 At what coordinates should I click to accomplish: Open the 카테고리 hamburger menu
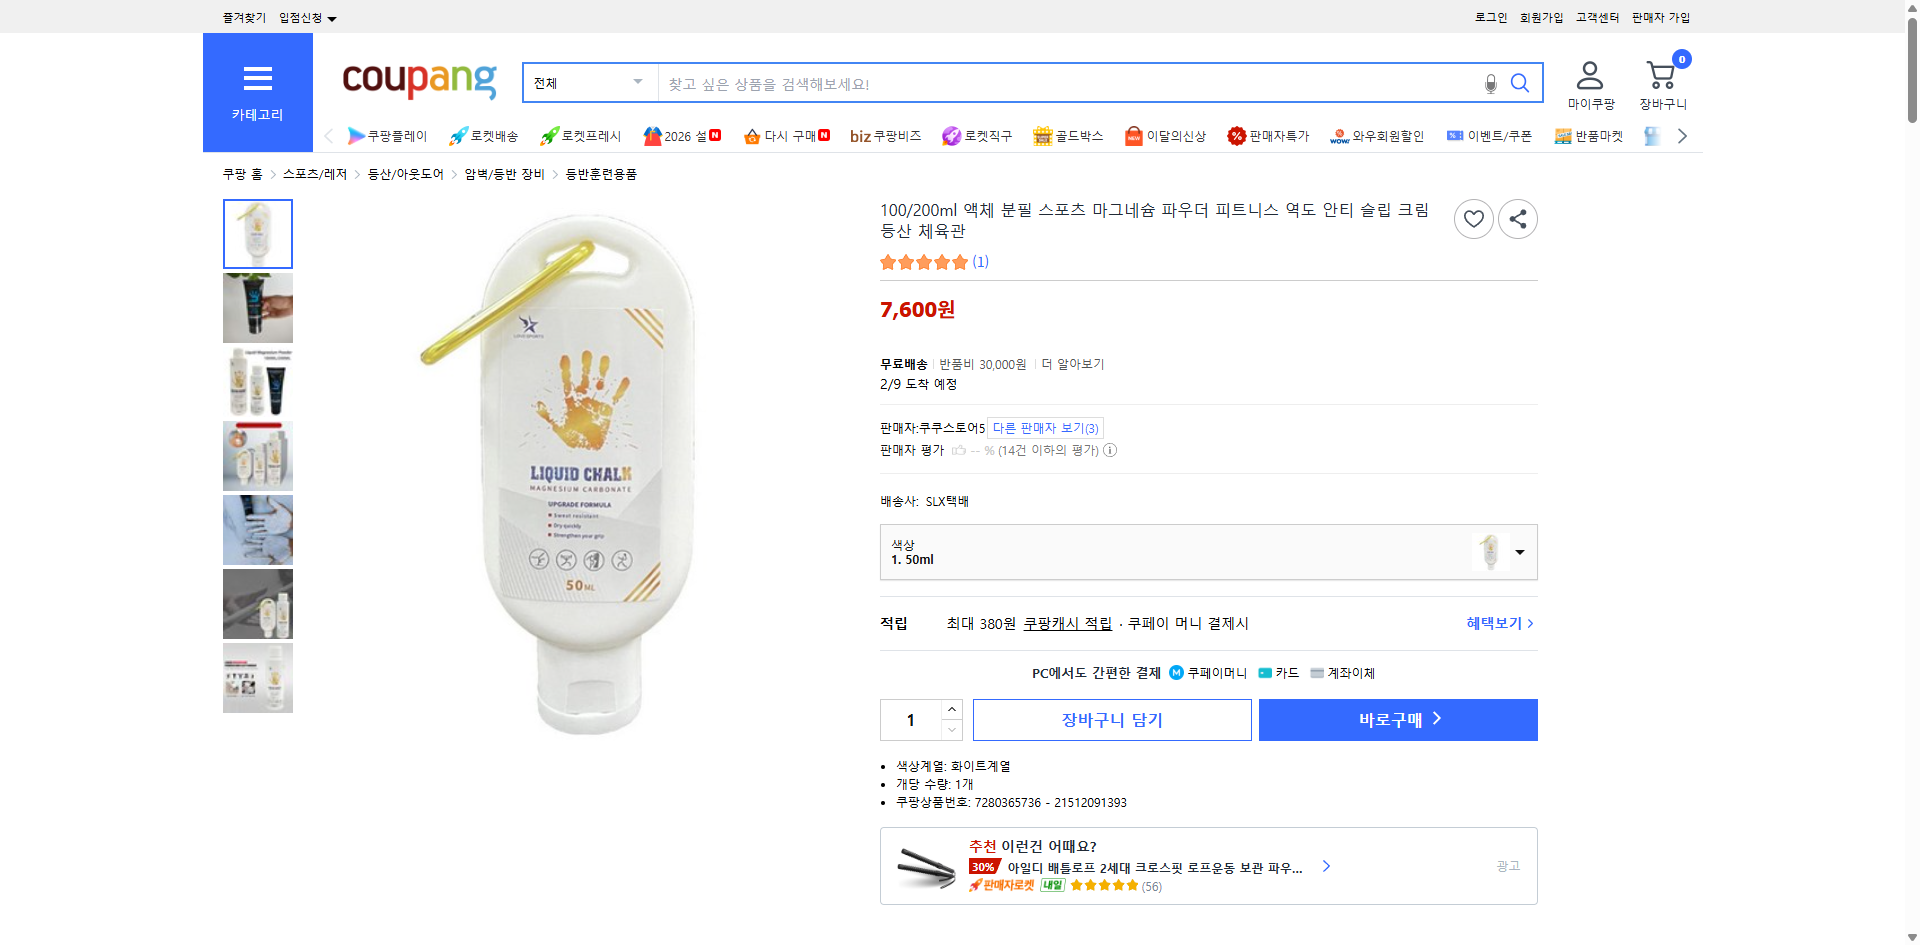257,80
